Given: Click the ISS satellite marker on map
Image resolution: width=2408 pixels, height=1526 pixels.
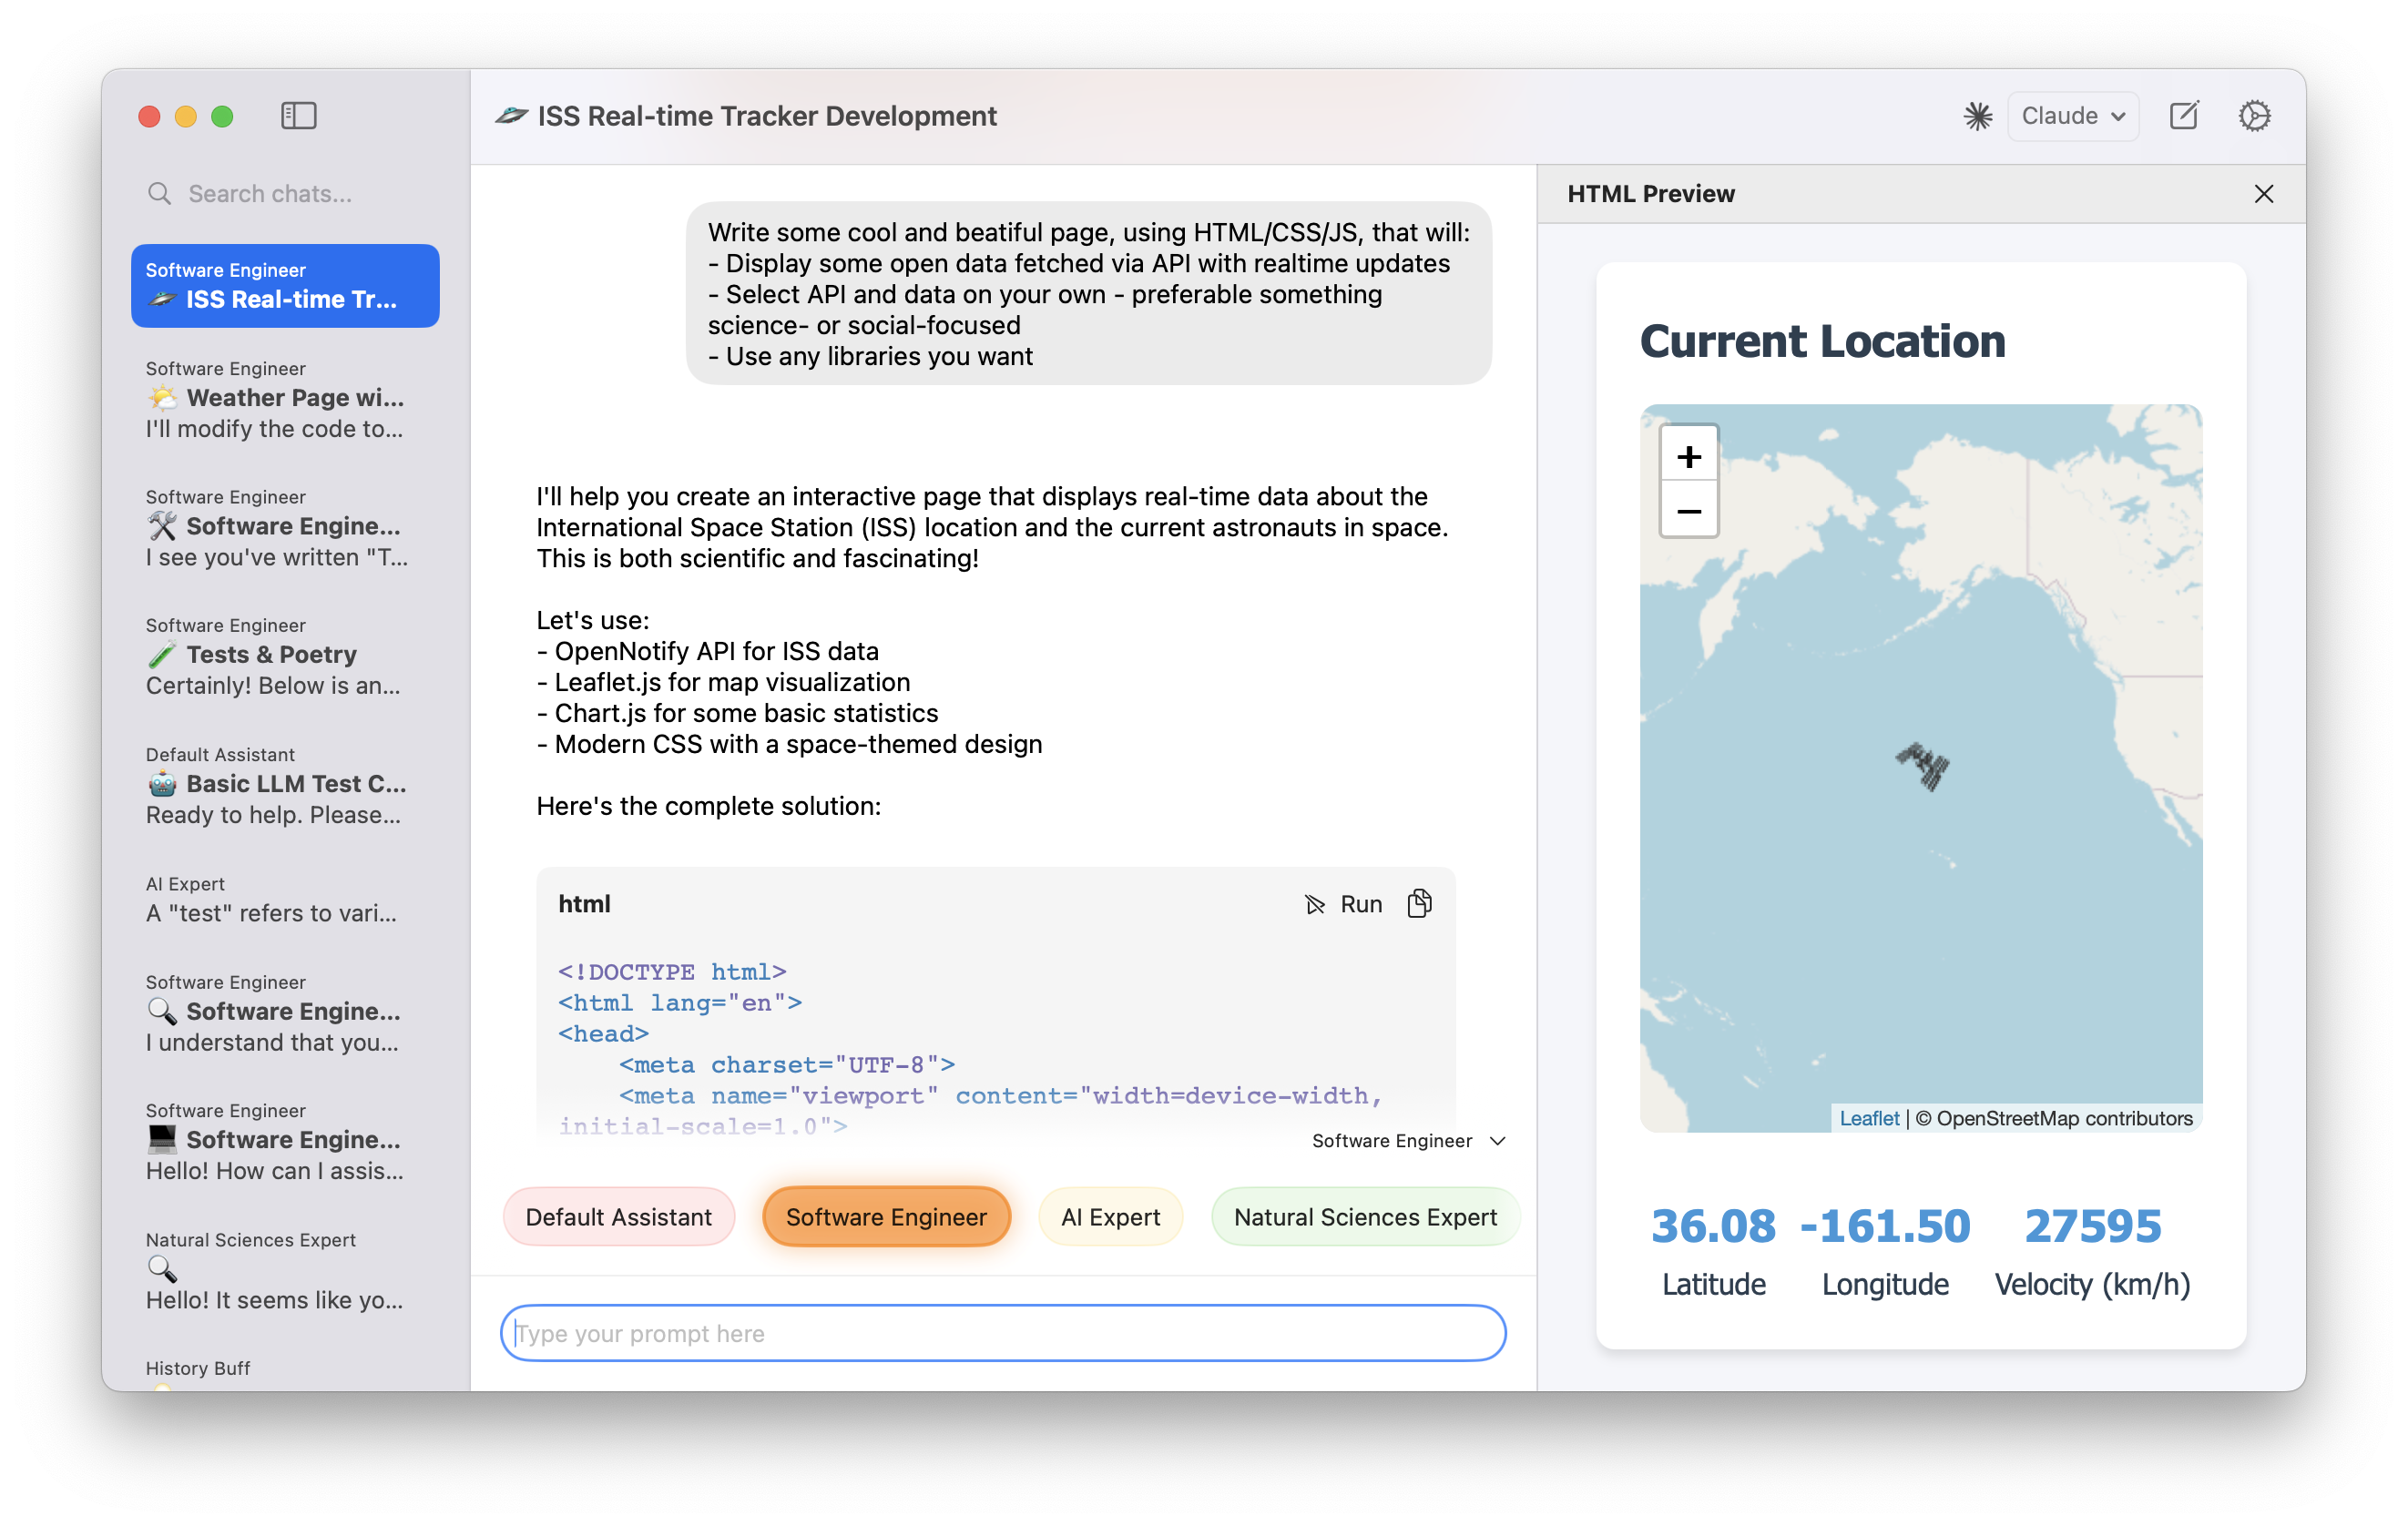Looking at the screenshot, I should tap(1922, 766).
